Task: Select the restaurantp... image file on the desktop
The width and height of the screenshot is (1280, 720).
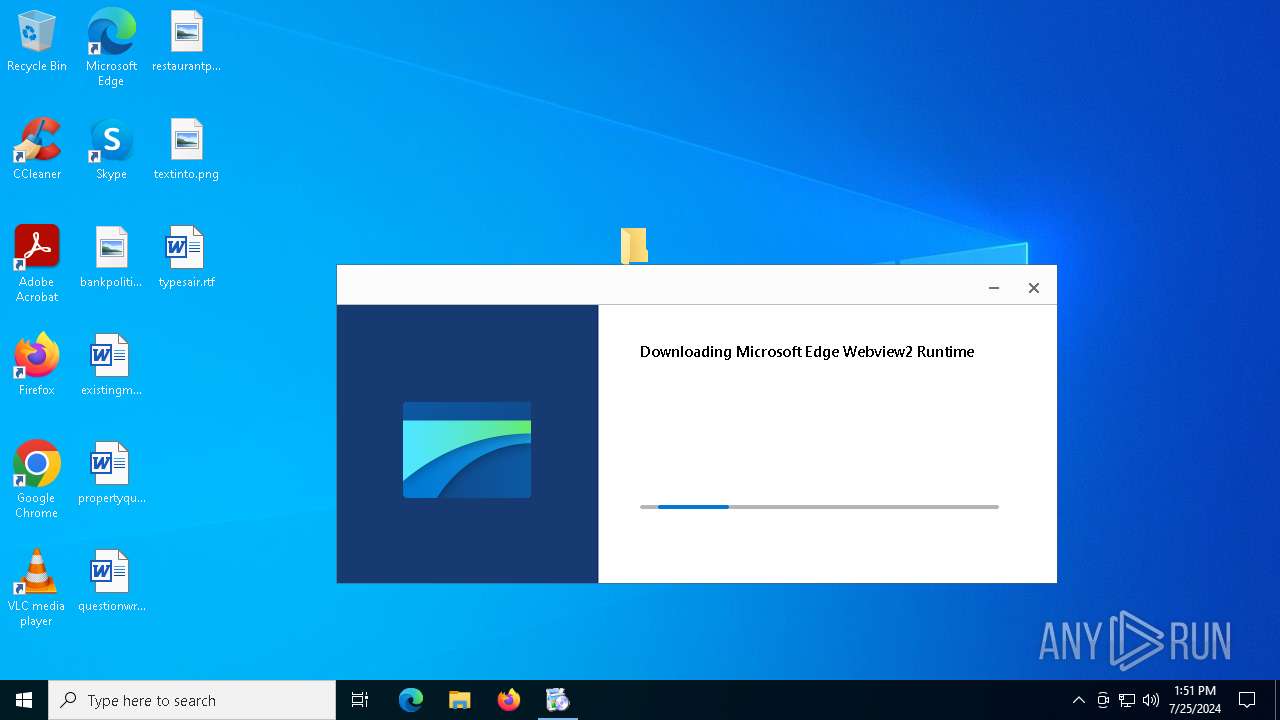Action: (186, 42)
